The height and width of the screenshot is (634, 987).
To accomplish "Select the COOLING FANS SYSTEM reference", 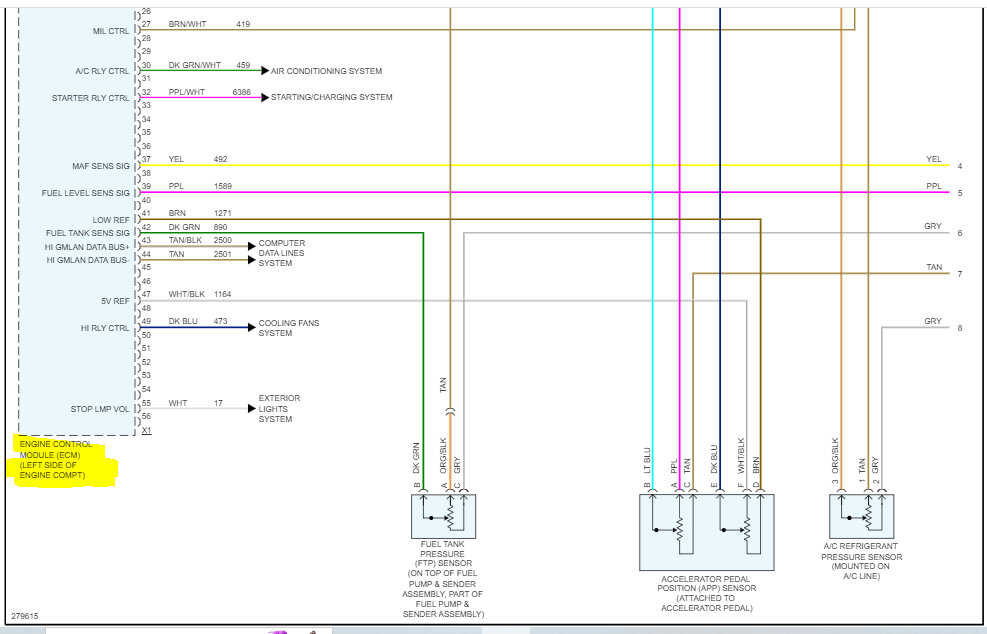I will [288, 328].
